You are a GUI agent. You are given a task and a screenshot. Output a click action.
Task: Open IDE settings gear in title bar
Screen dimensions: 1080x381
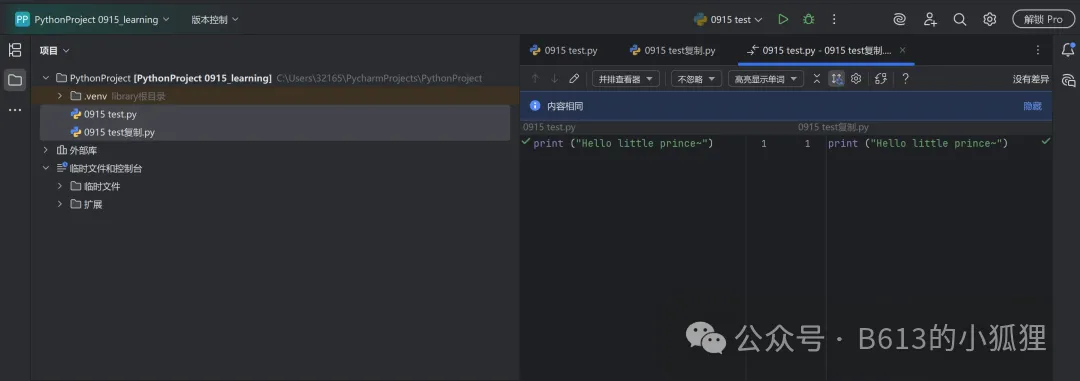pyautogui.click(x=990, y=19)
